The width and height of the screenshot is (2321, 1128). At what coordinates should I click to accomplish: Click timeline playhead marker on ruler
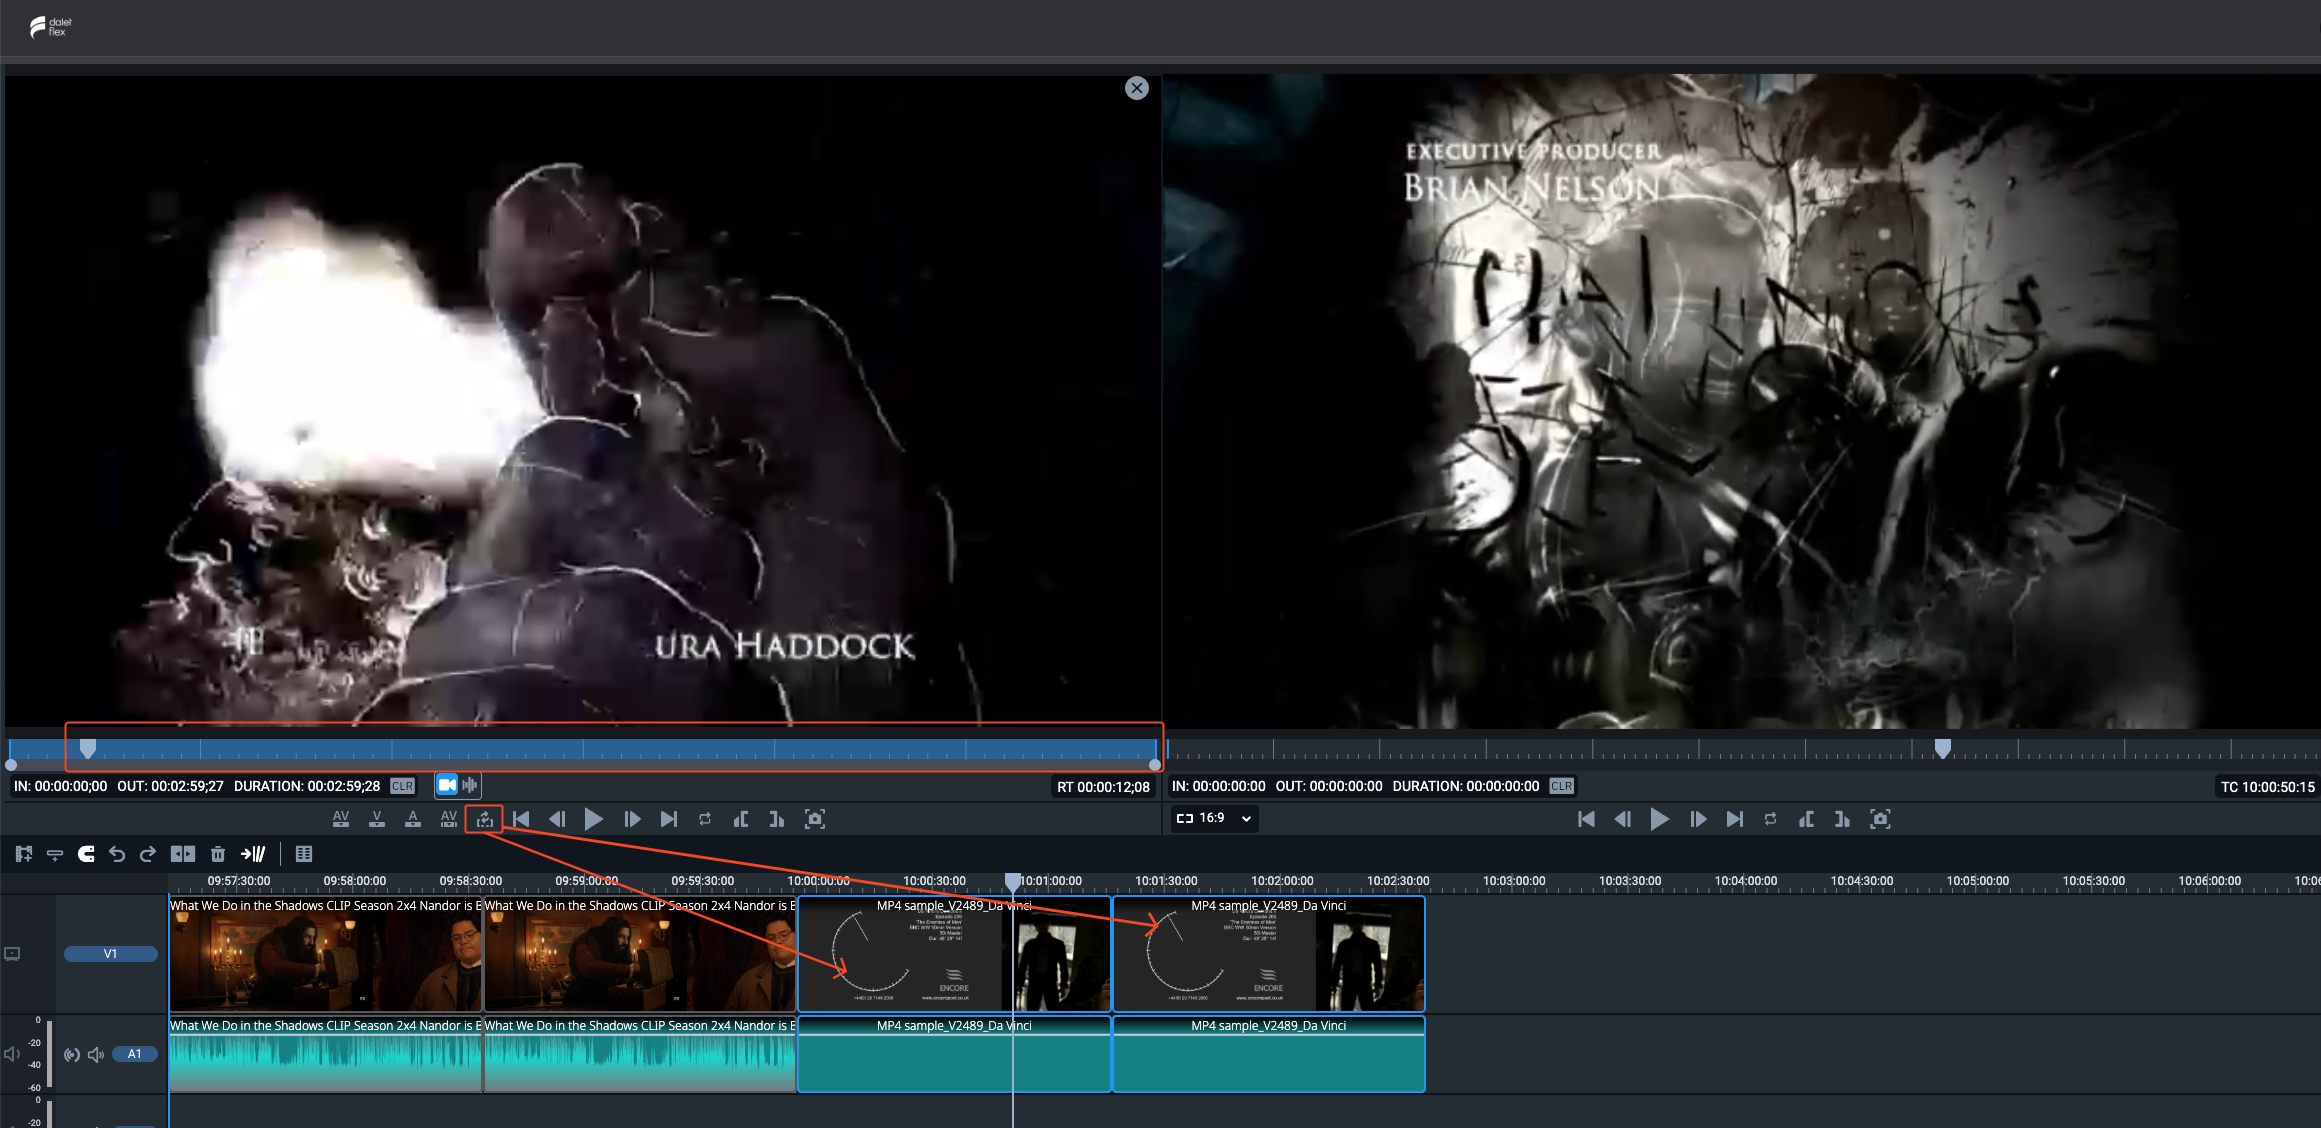pos(1013,881)
